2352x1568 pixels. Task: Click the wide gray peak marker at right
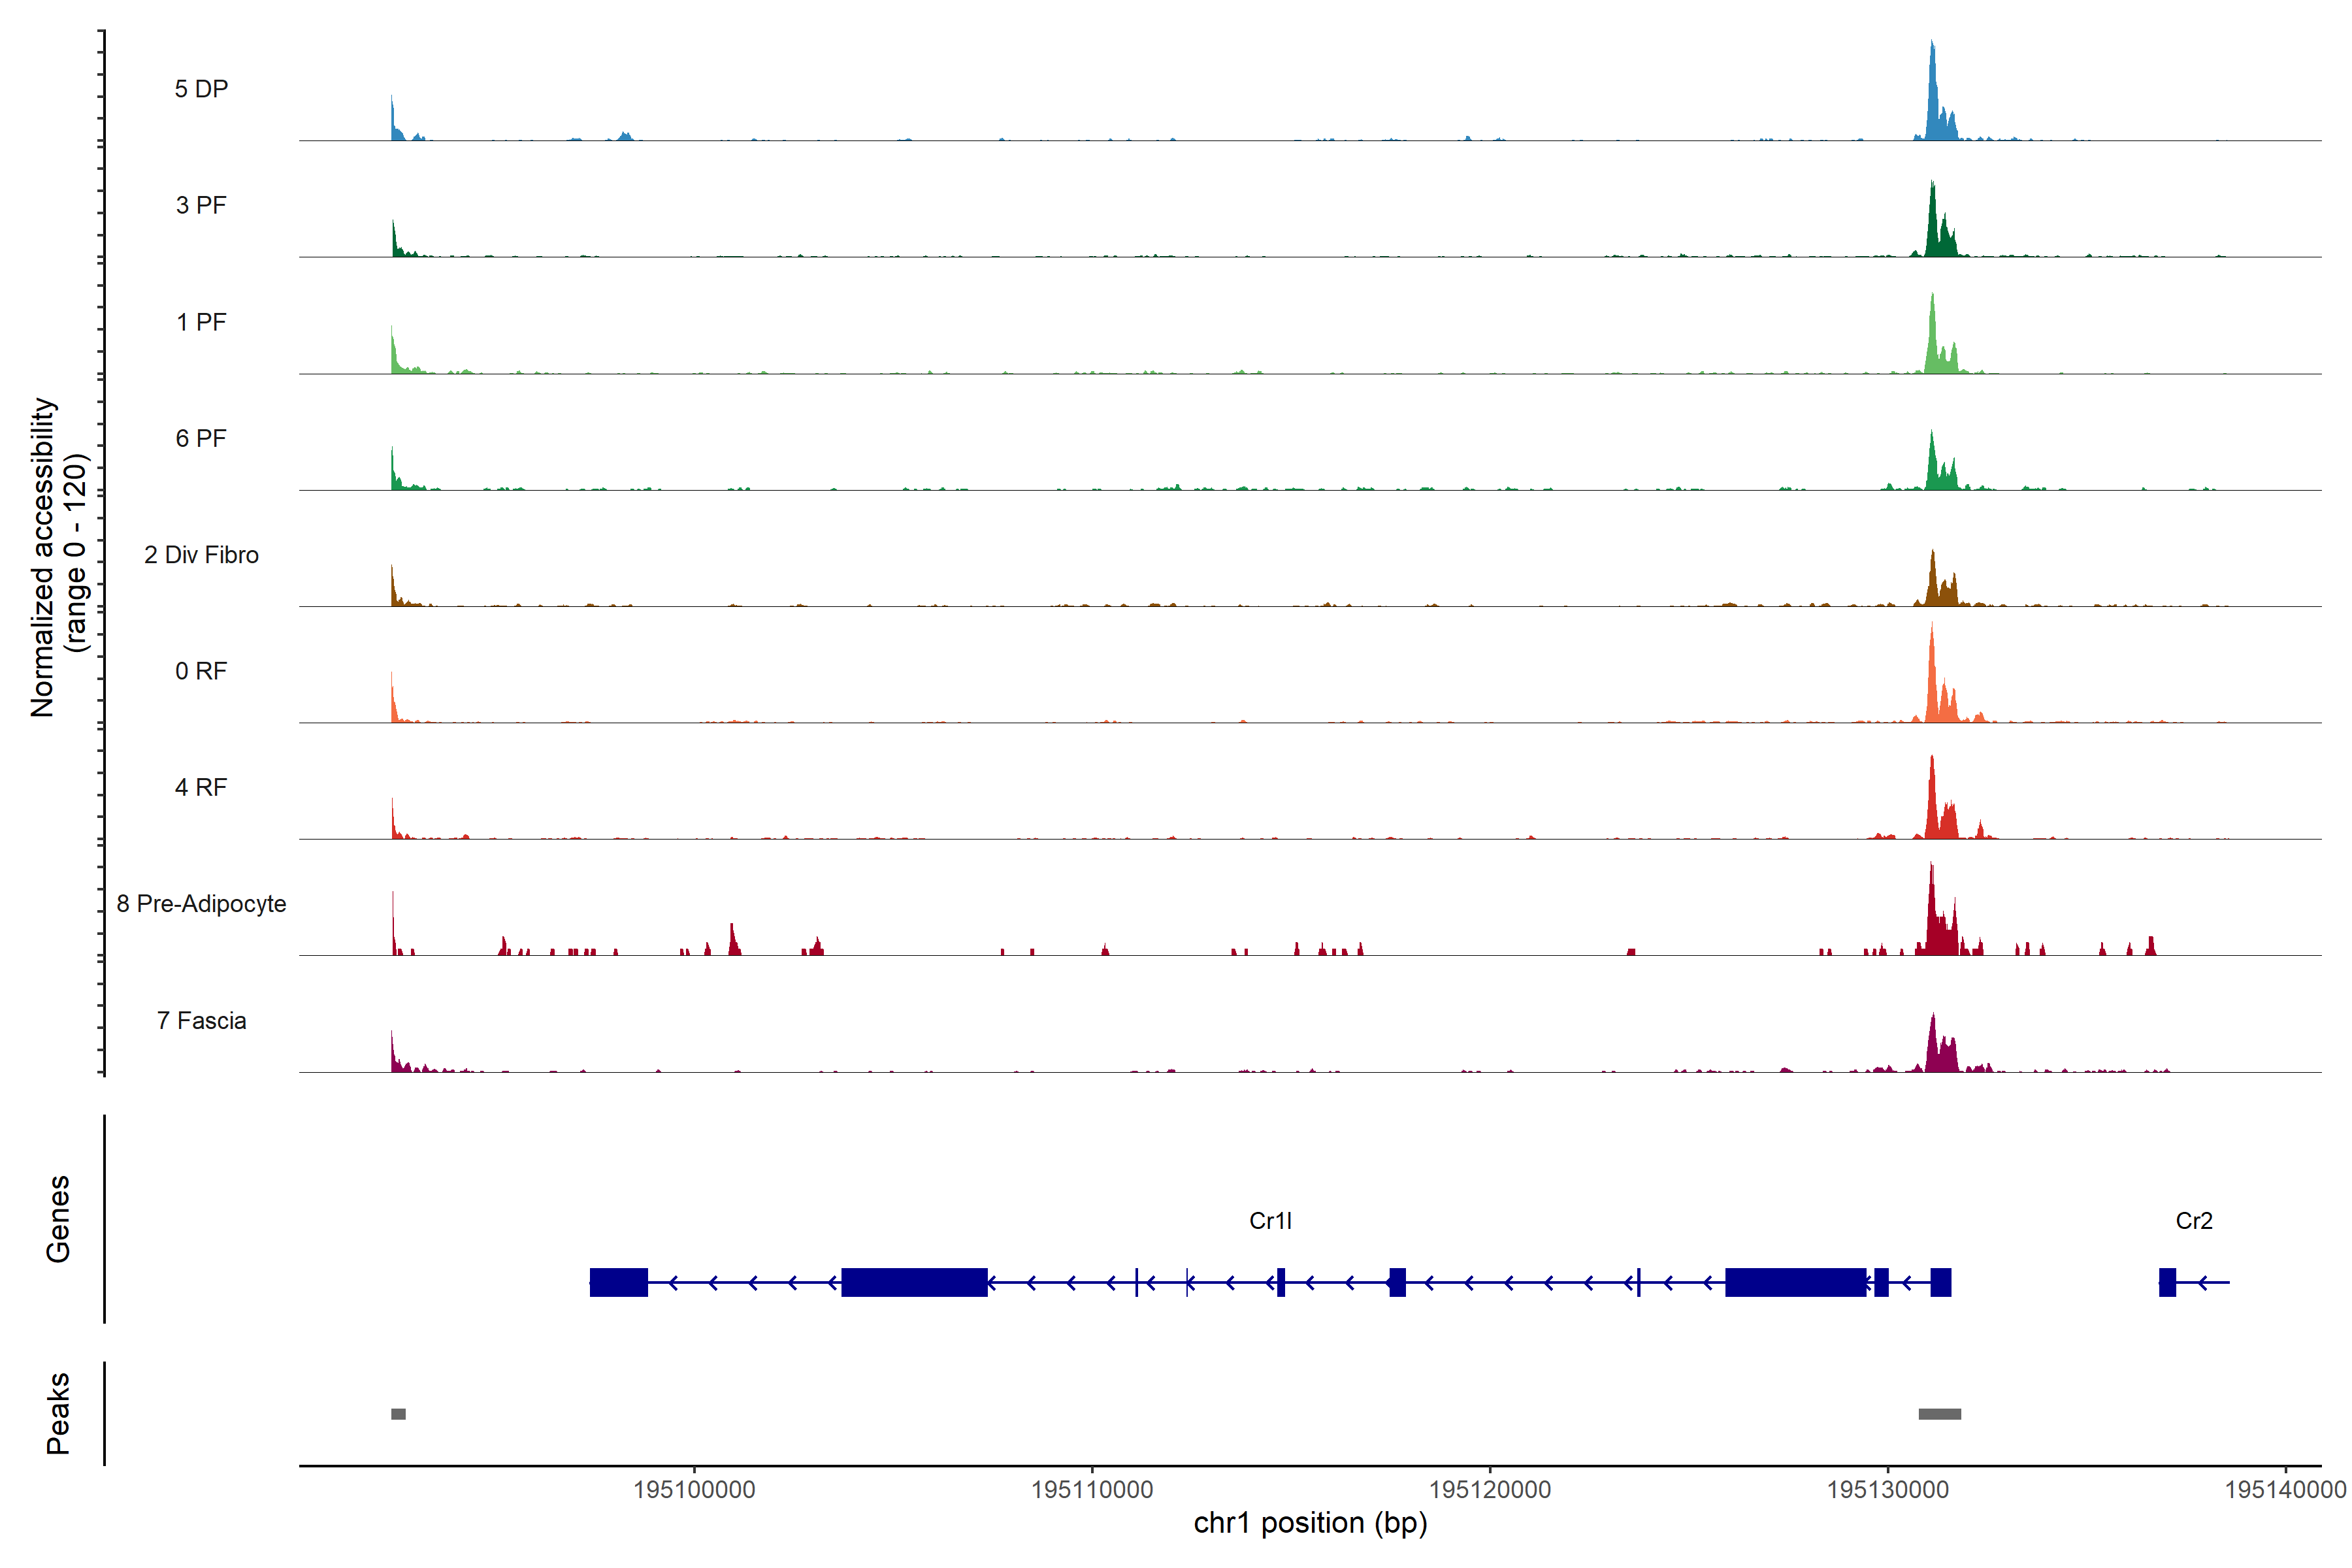click(1939, 1414)
